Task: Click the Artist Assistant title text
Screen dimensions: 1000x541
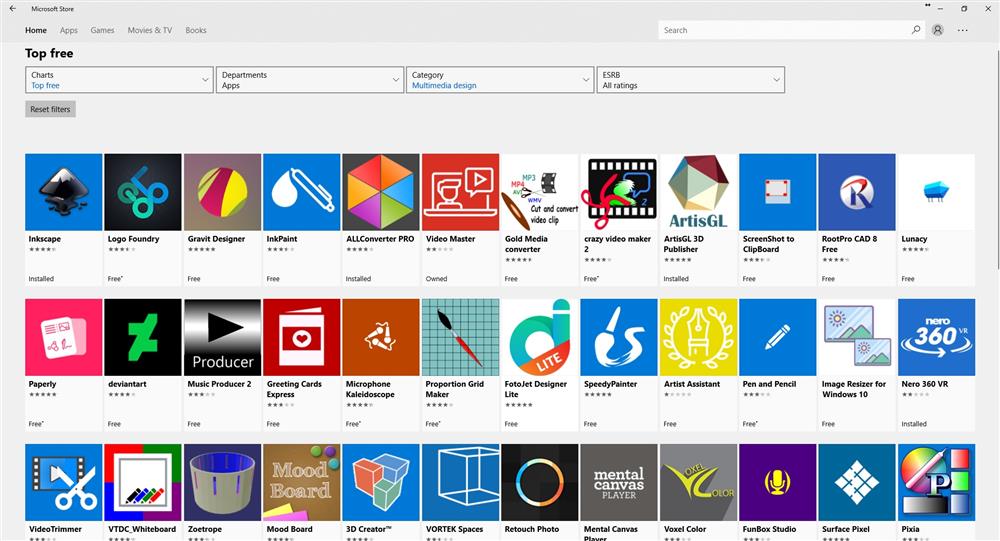Action: [691, 384]
